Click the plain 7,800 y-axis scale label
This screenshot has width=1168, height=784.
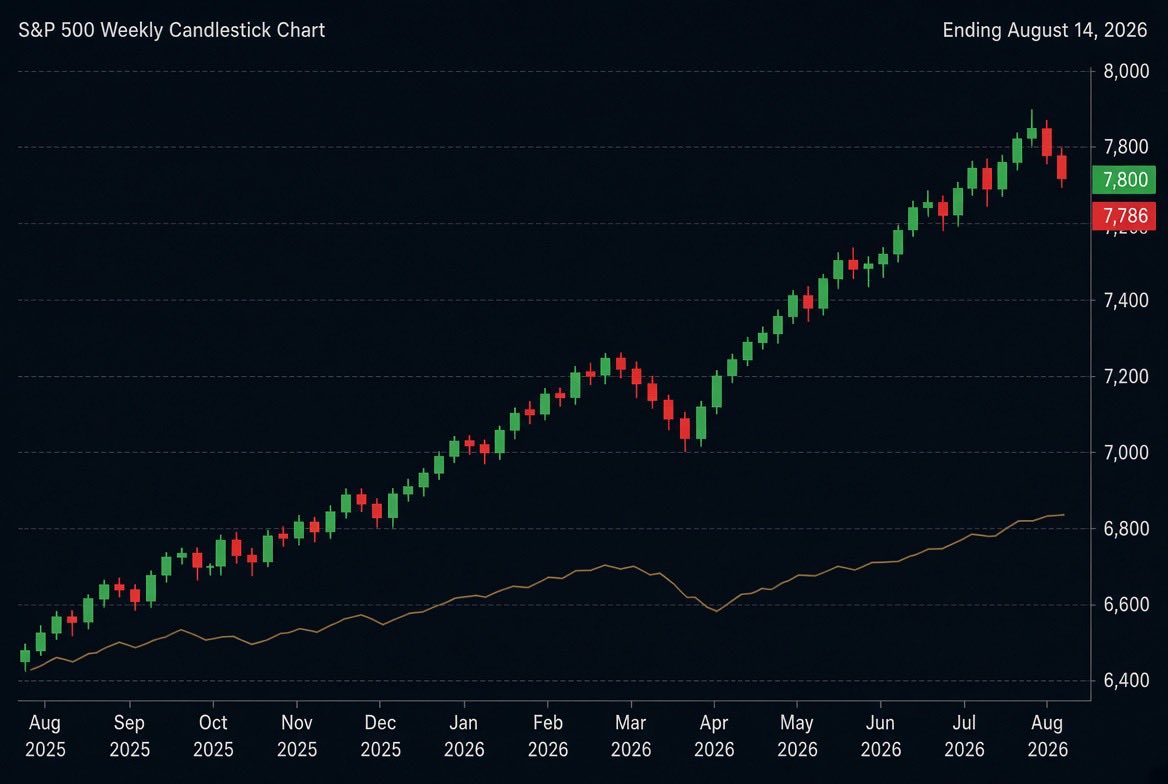(1126, 147)
